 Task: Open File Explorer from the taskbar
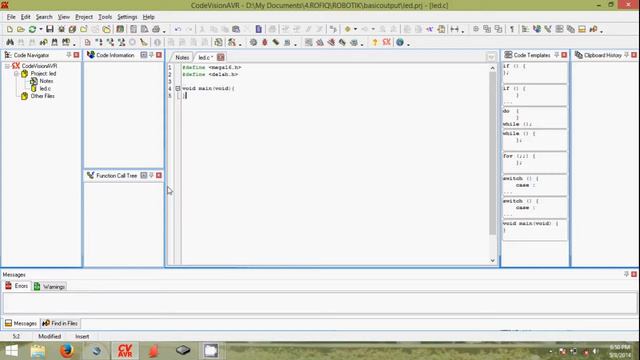(38, 351)
